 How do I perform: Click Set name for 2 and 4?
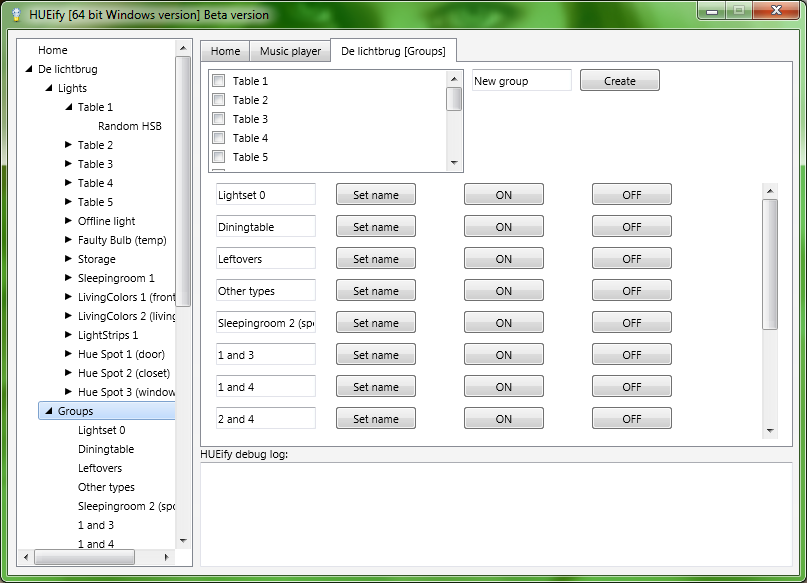pyautogui.click(x=376, y=419)
